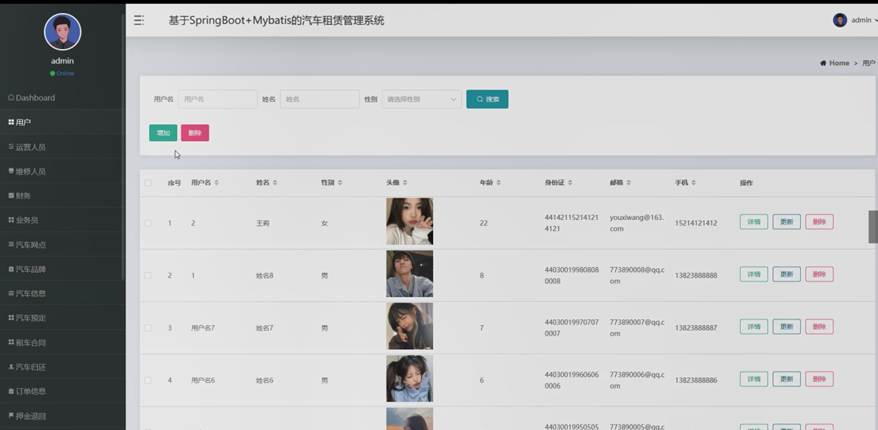Click the 汽车品牌 sidebar icon
The height and width of the screenshot is (430, 878).
11,269
